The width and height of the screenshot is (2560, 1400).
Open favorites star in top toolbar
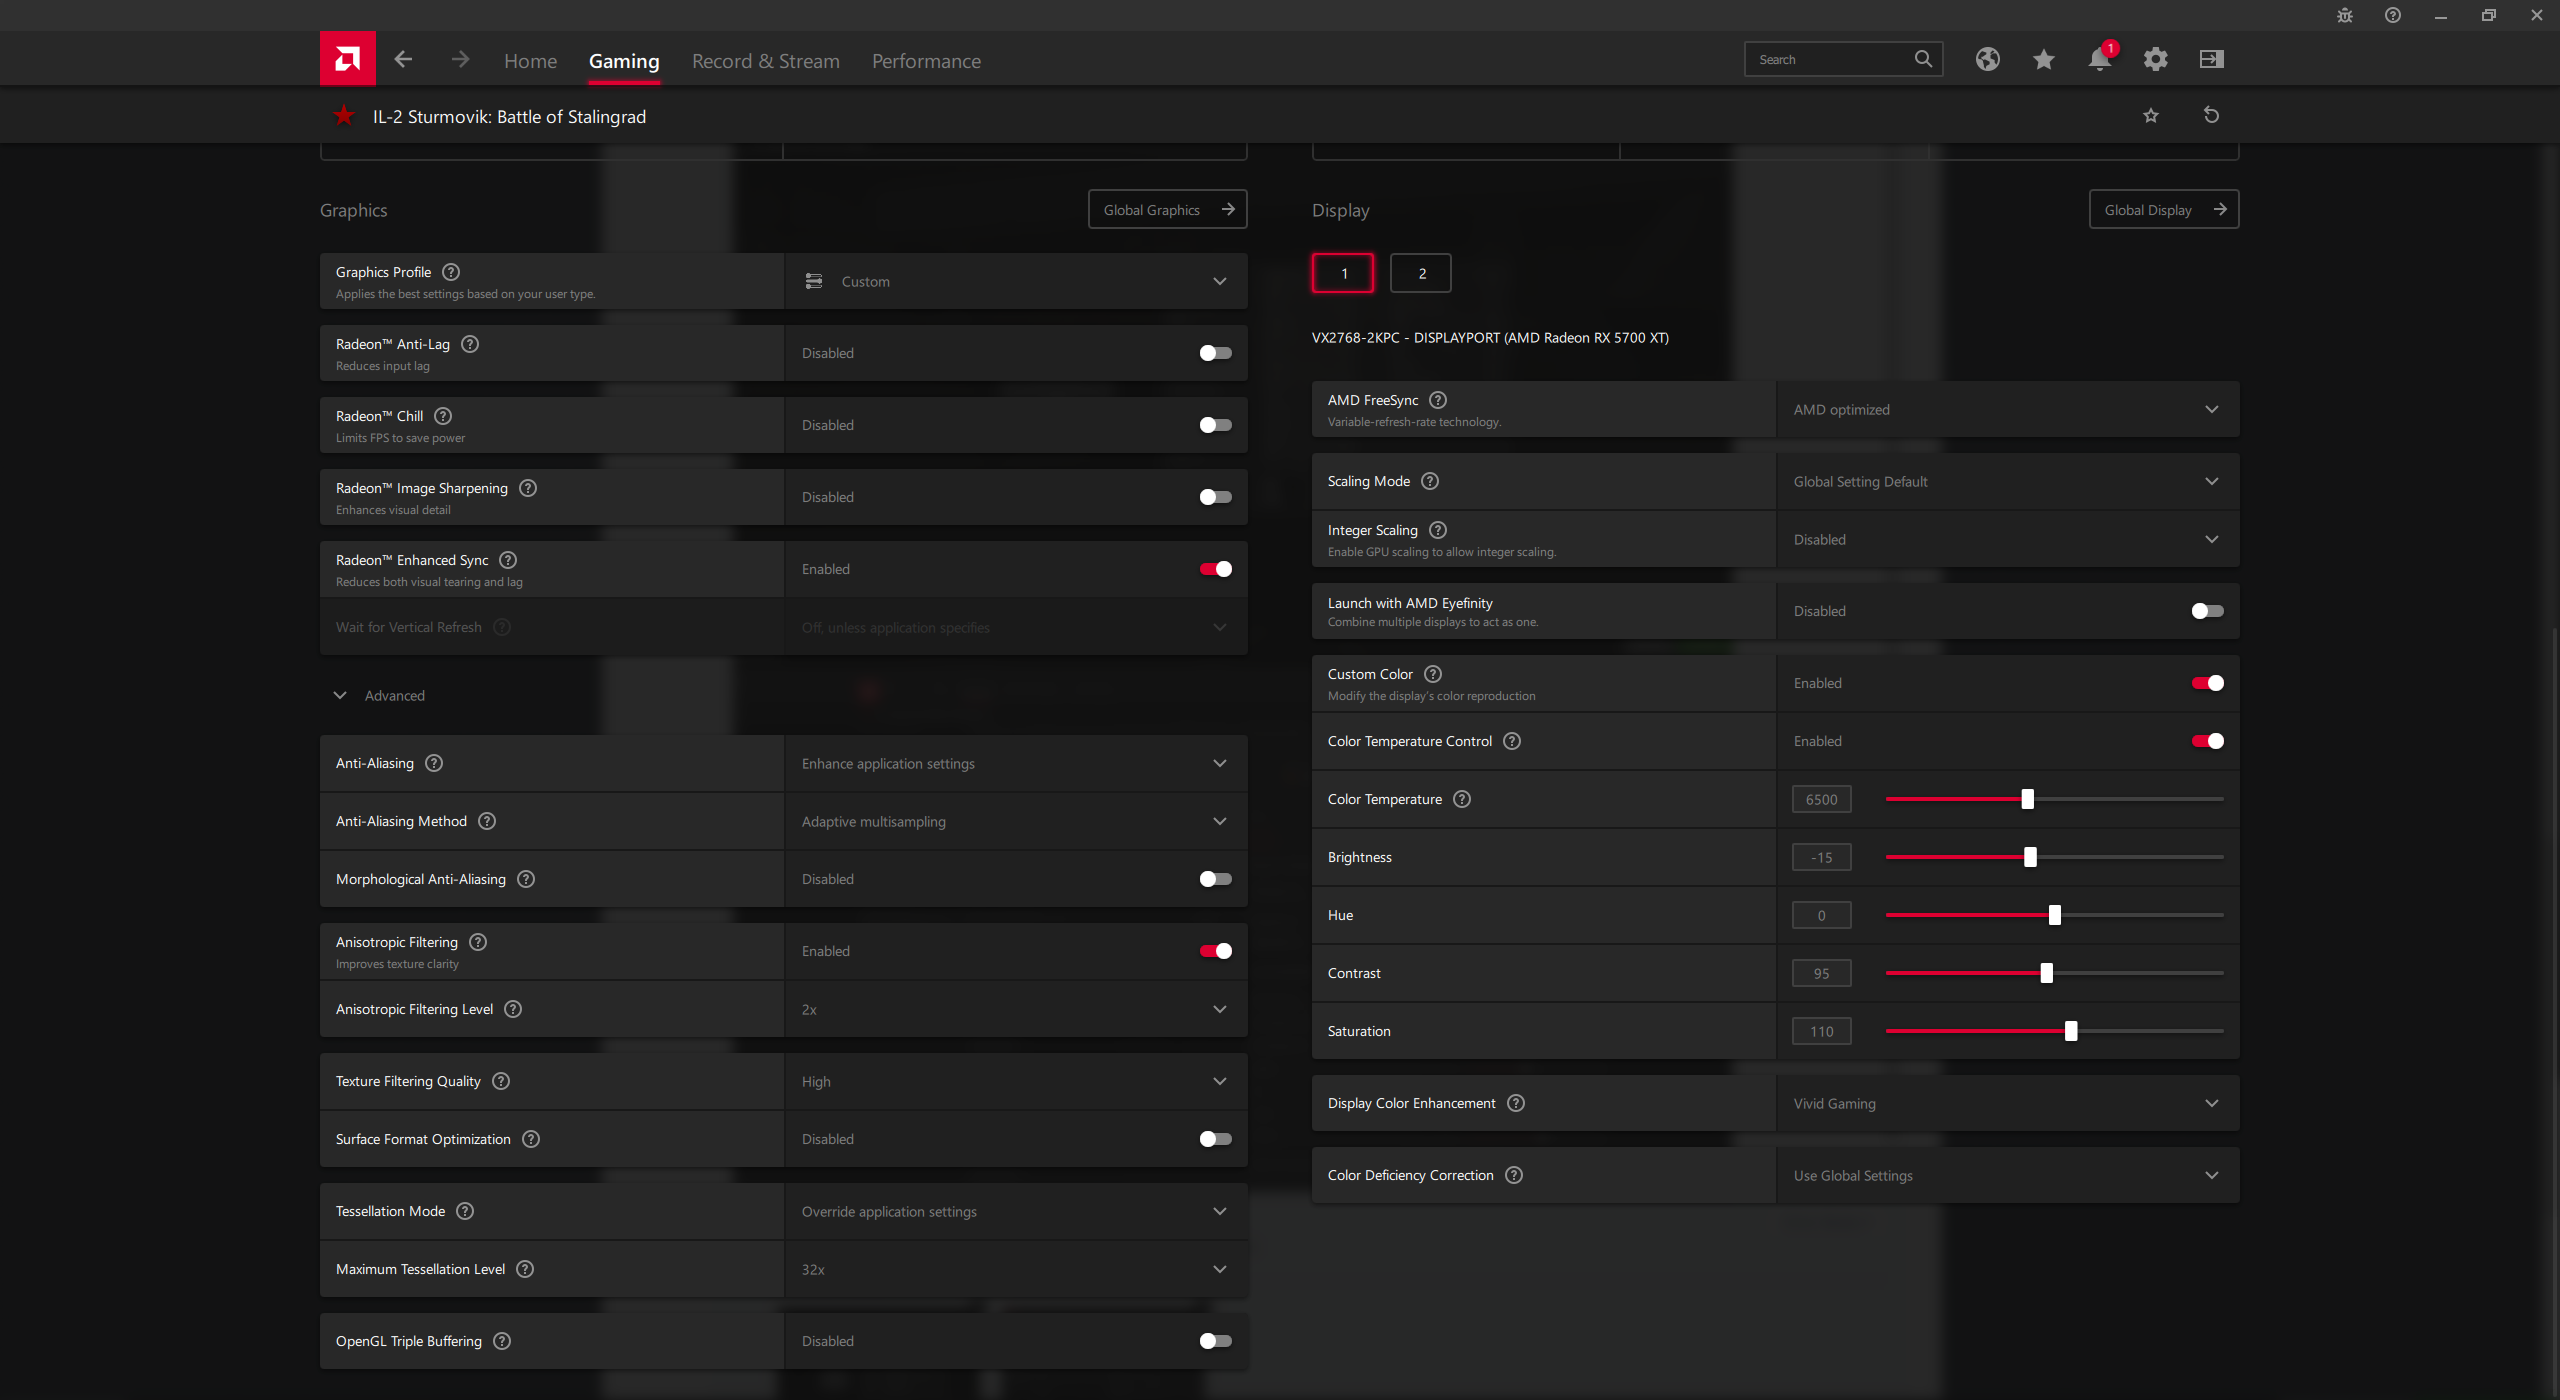2043,59
